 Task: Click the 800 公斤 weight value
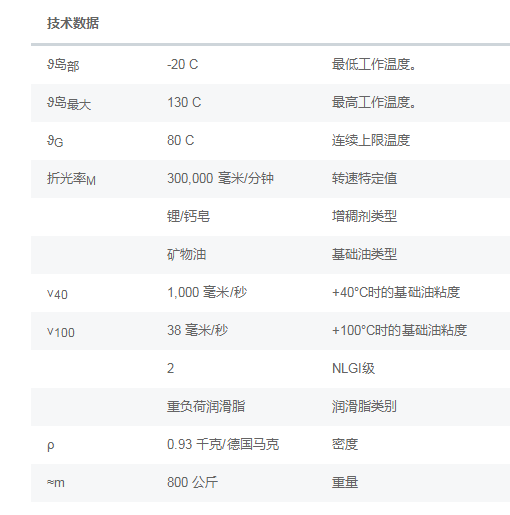(192, 482)
